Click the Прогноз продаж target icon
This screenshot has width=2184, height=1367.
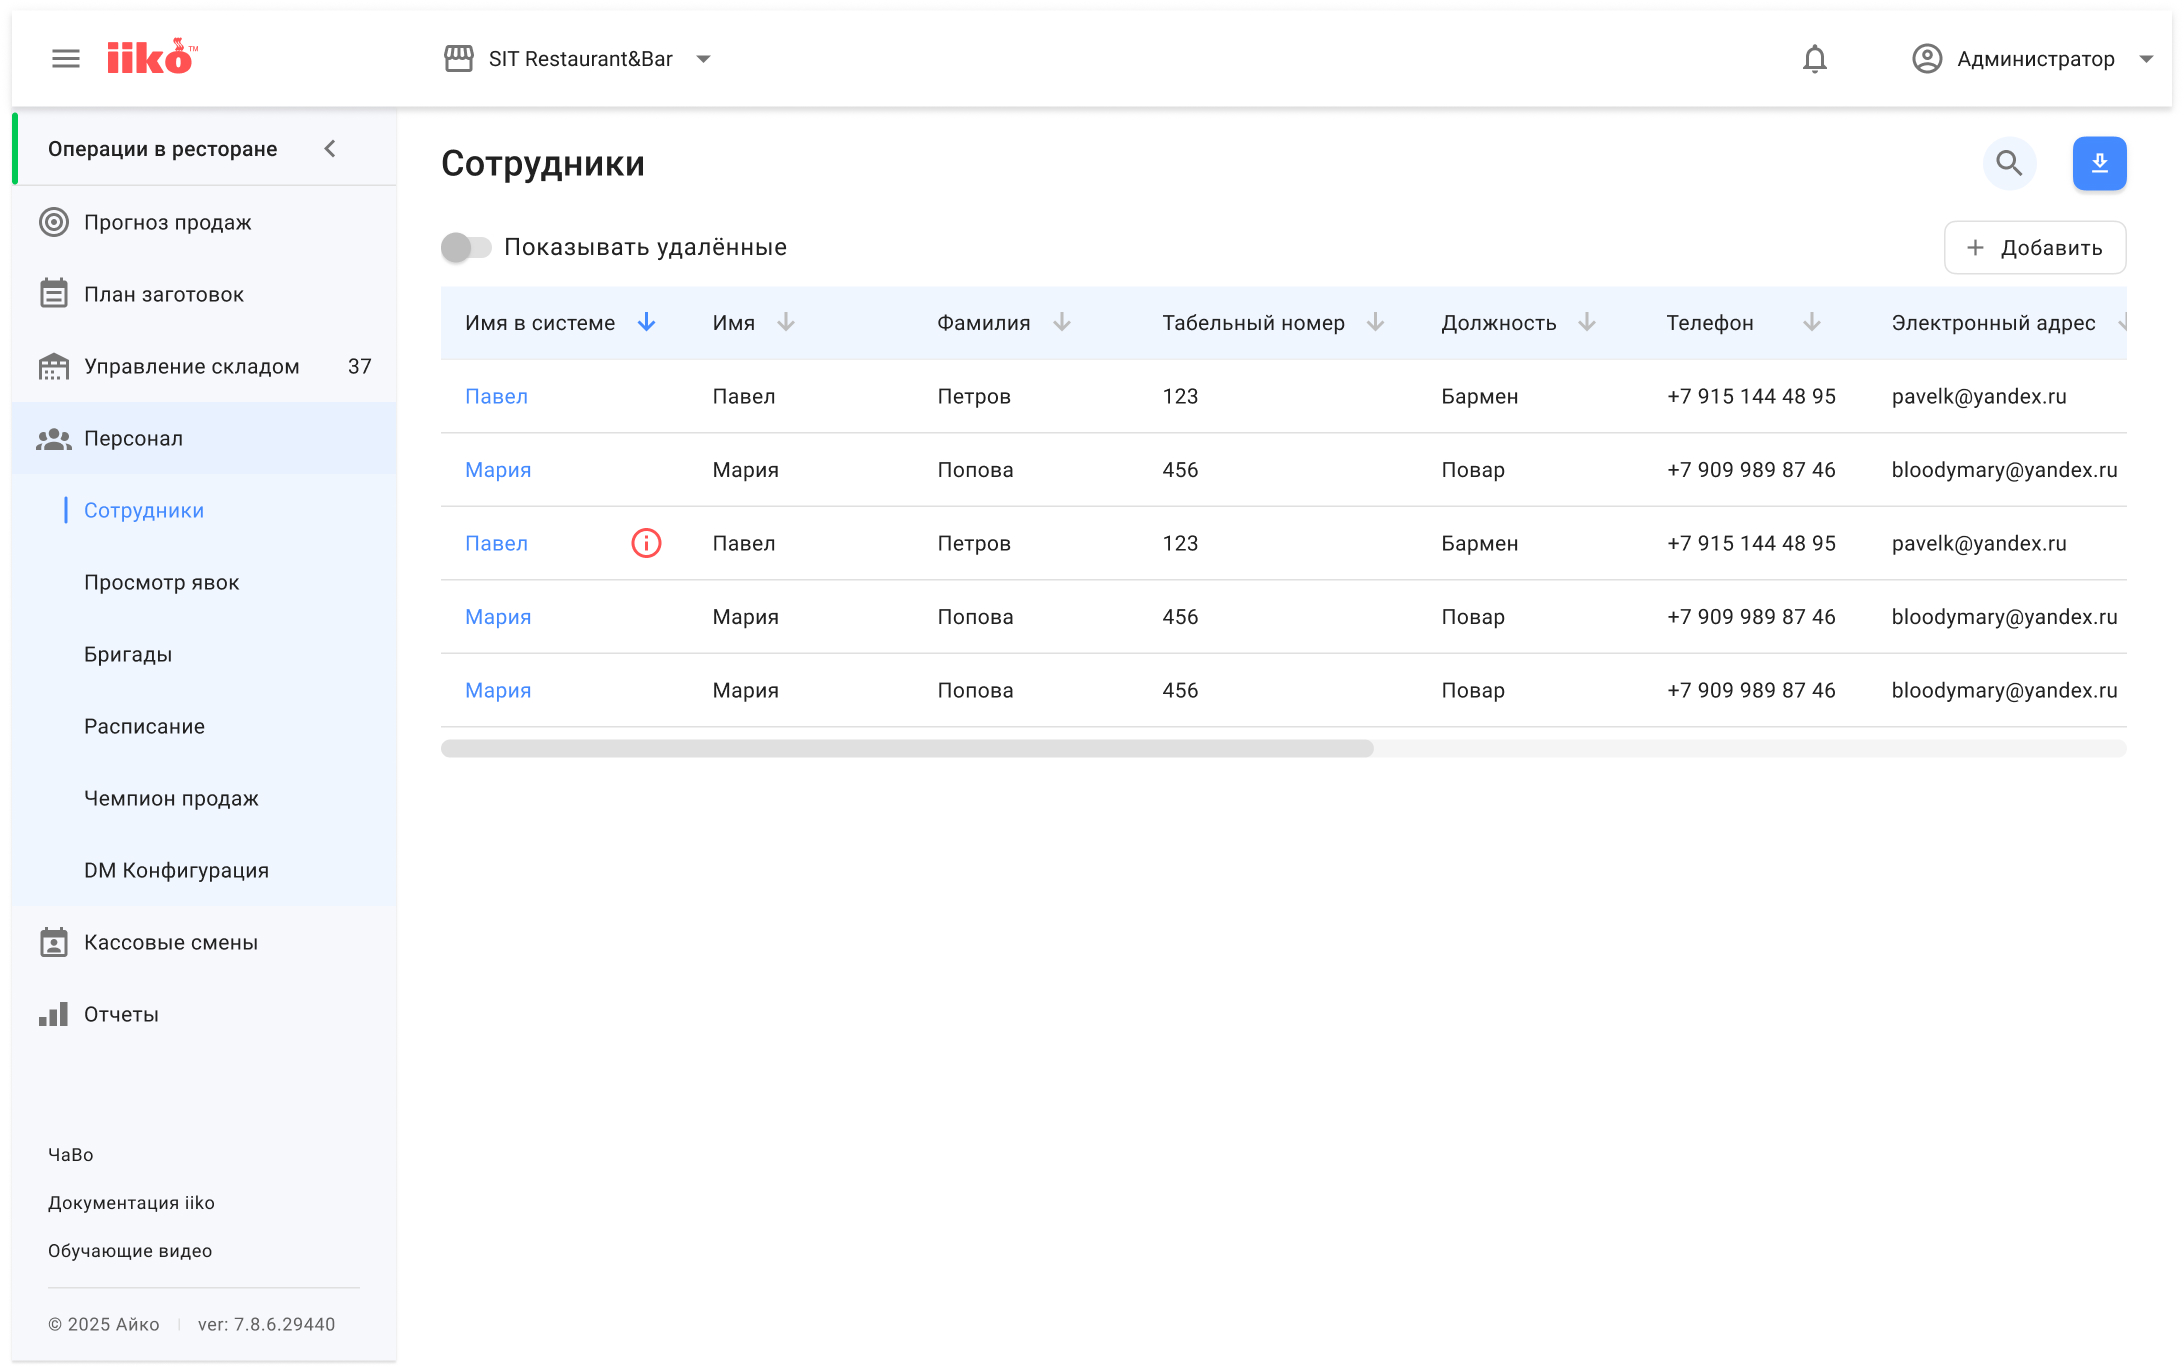click(x=54, y=222)
